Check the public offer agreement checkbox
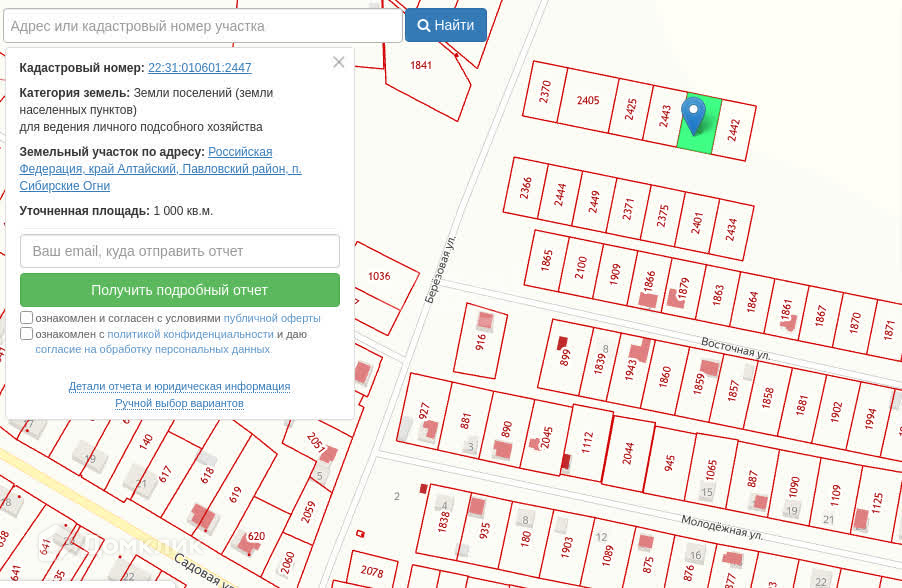 tap(26, 318)
